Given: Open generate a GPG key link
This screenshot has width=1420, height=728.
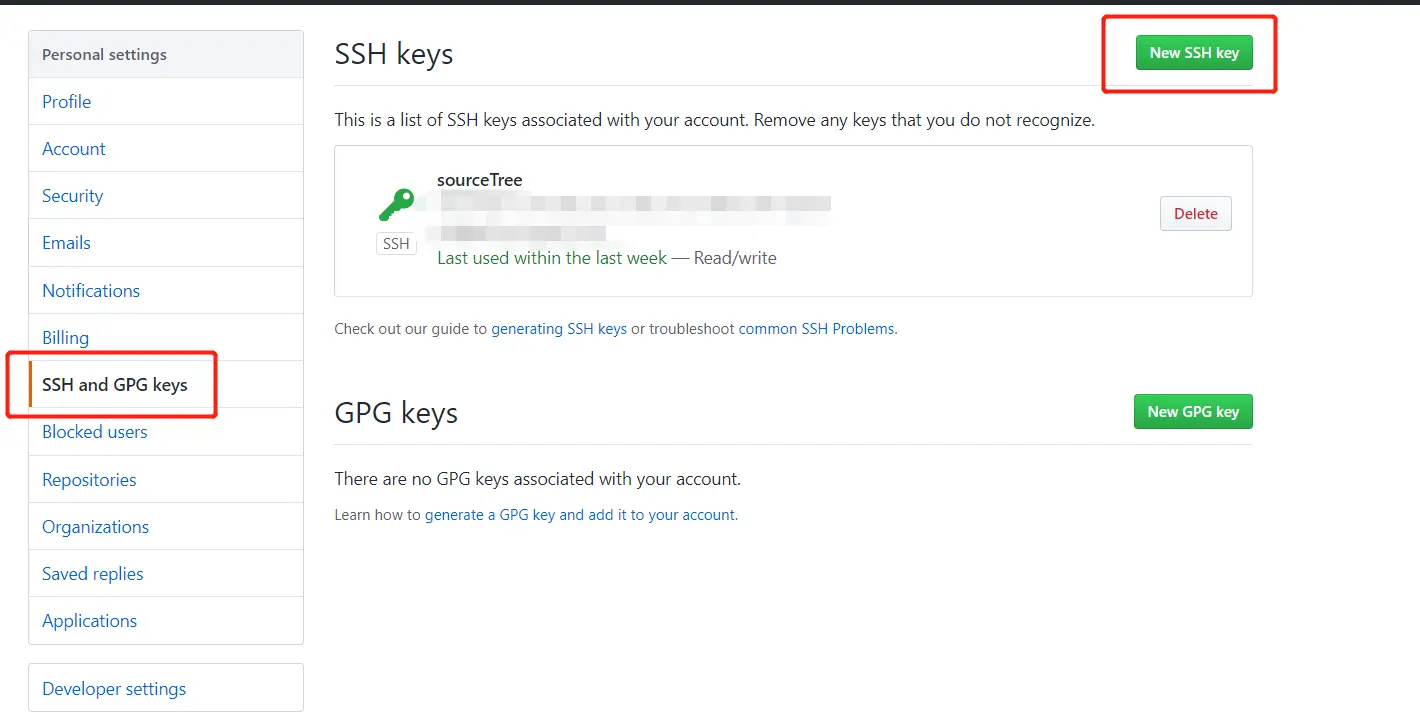Looking at the screenshot, I should pos(580,515).
